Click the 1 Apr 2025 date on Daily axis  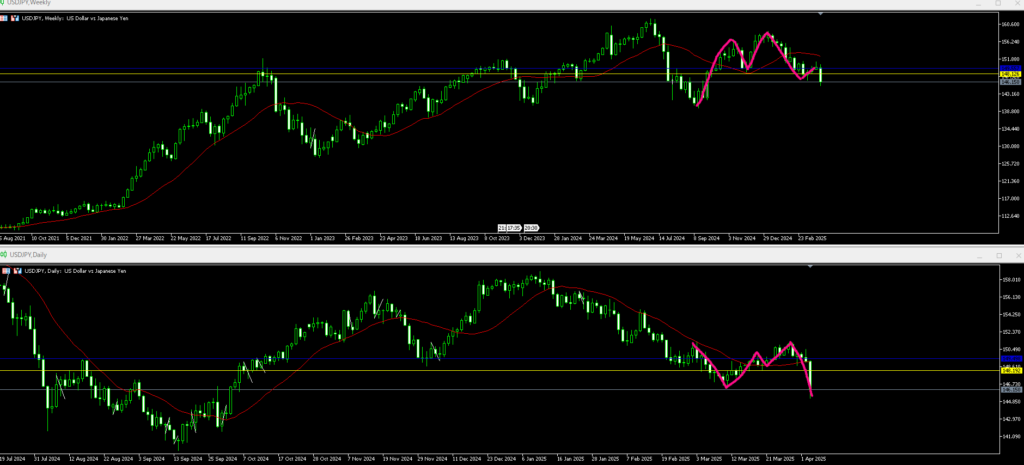point(815,458)
